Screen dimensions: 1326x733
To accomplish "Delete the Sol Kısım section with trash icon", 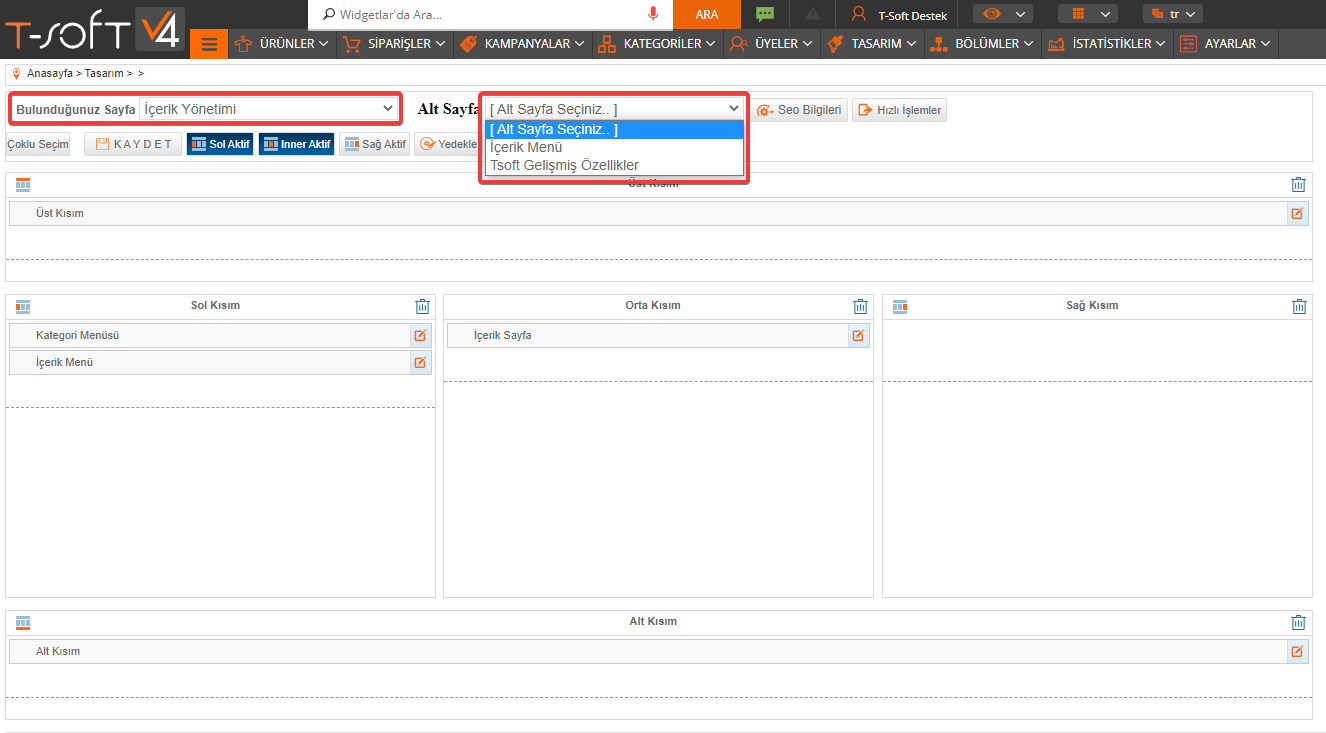I will click(422, 307).
